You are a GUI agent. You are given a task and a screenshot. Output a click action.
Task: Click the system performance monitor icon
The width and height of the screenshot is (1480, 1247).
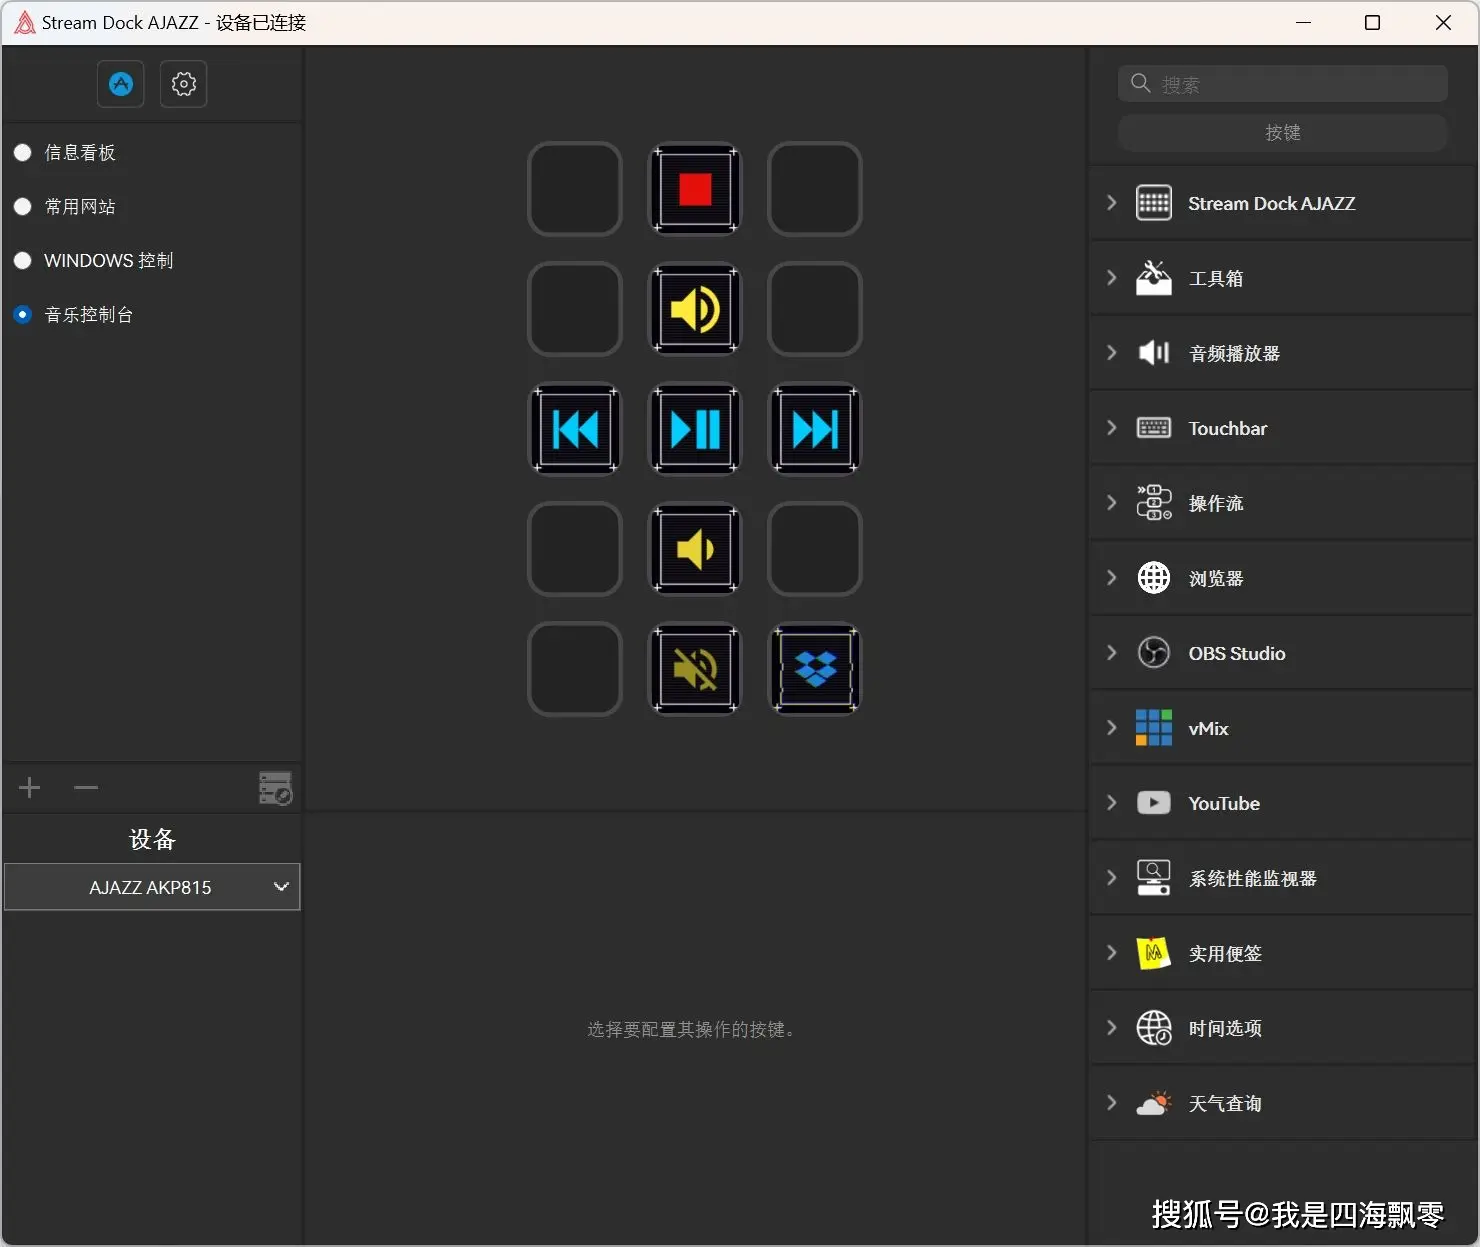[x=1154, y=878]
